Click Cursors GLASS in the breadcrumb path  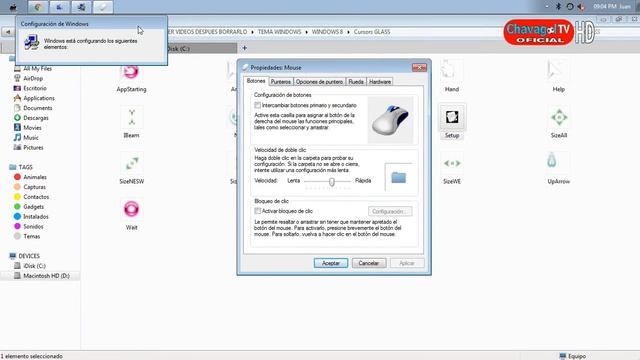pyautogui.click(x=371, y=32)
